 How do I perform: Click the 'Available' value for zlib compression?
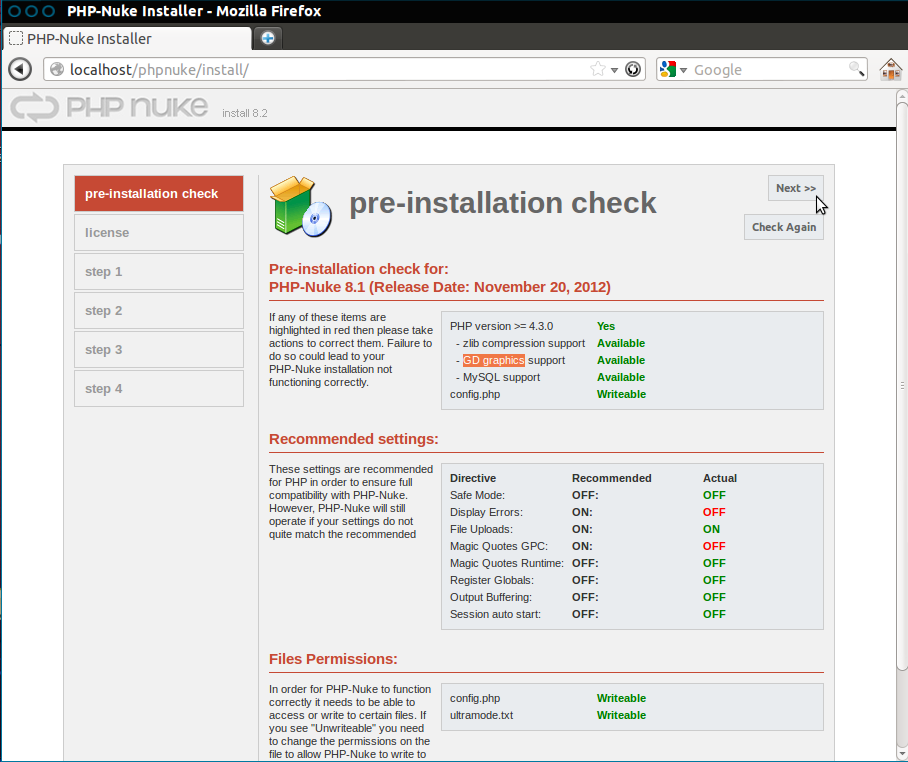coord(621,343)
